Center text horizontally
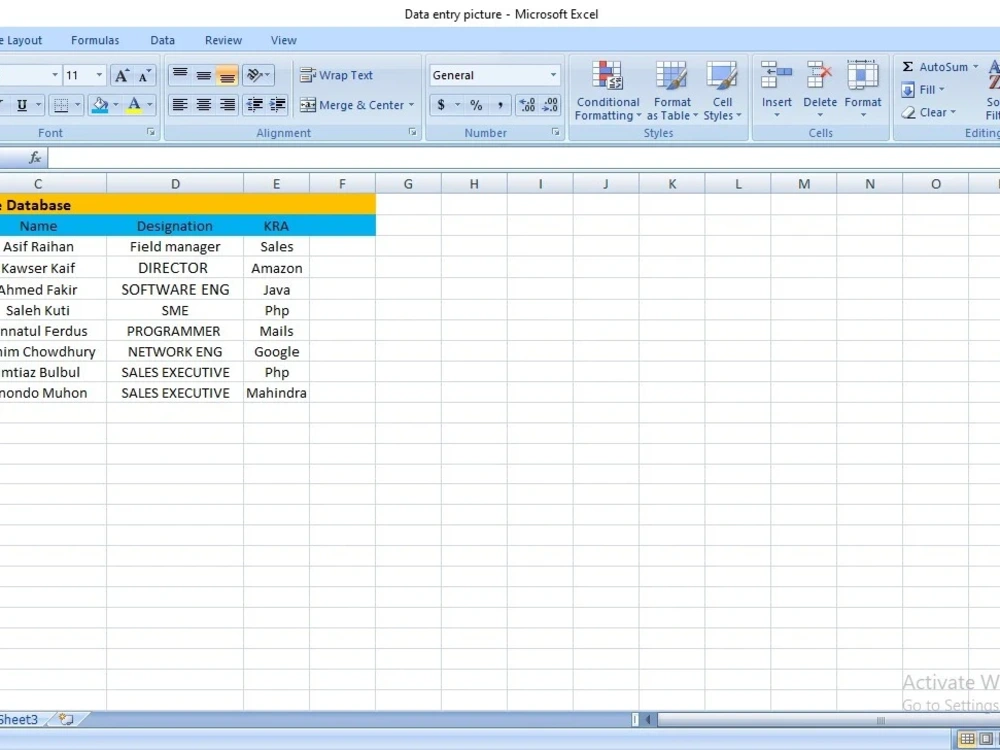1000x750 pixels. click(204, 105)
